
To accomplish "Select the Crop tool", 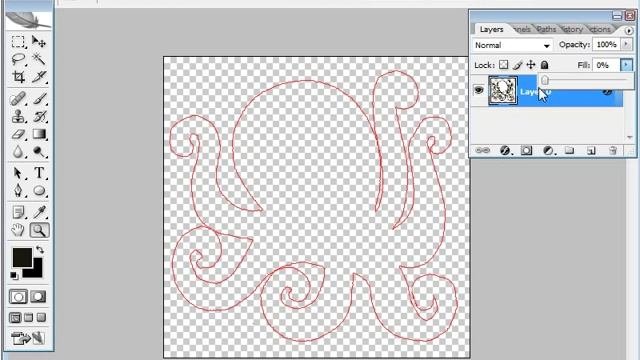I will tap(18, 77).
